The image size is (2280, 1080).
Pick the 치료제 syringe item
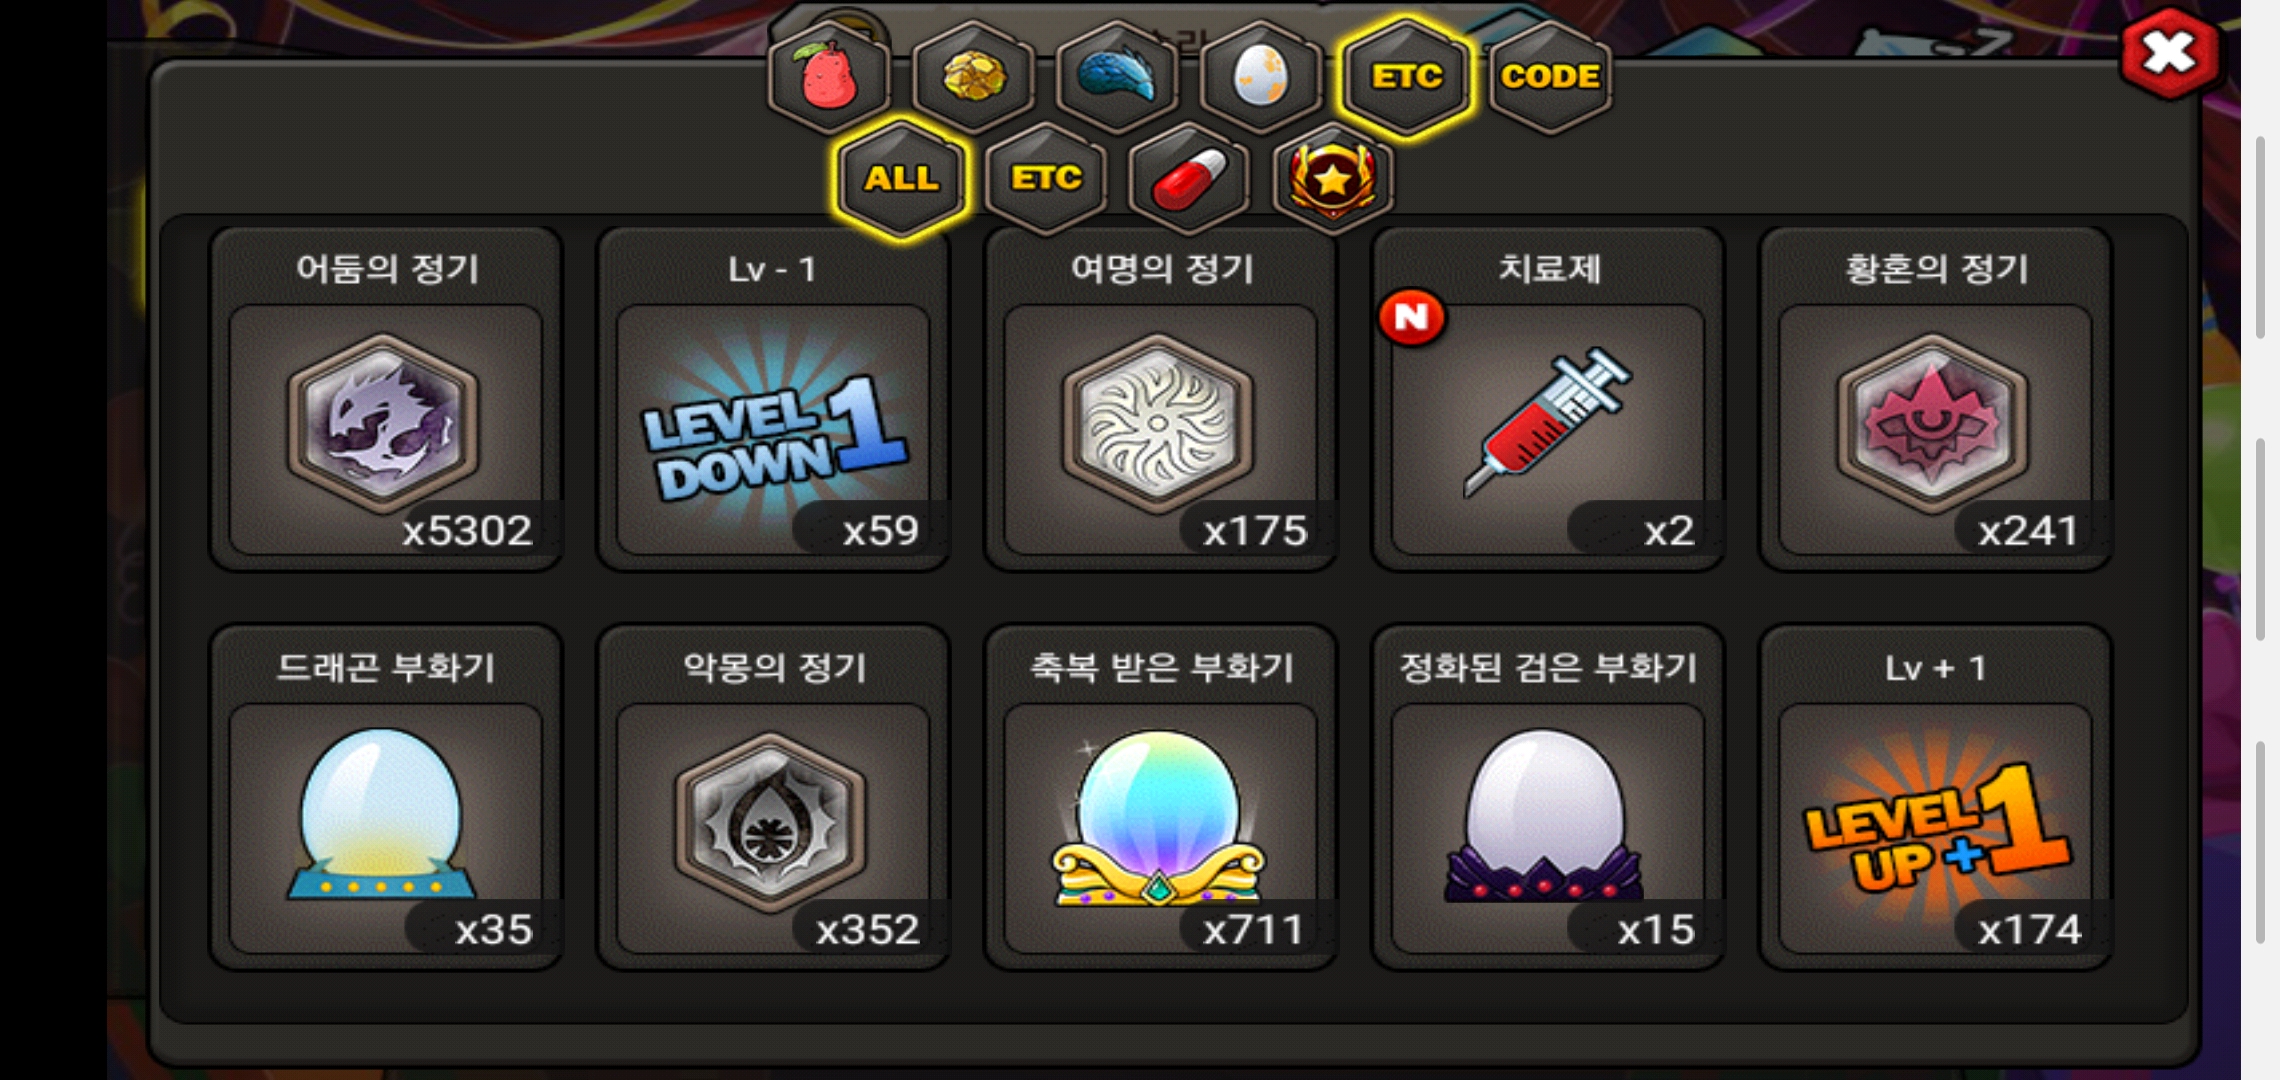pos(1548,400)
